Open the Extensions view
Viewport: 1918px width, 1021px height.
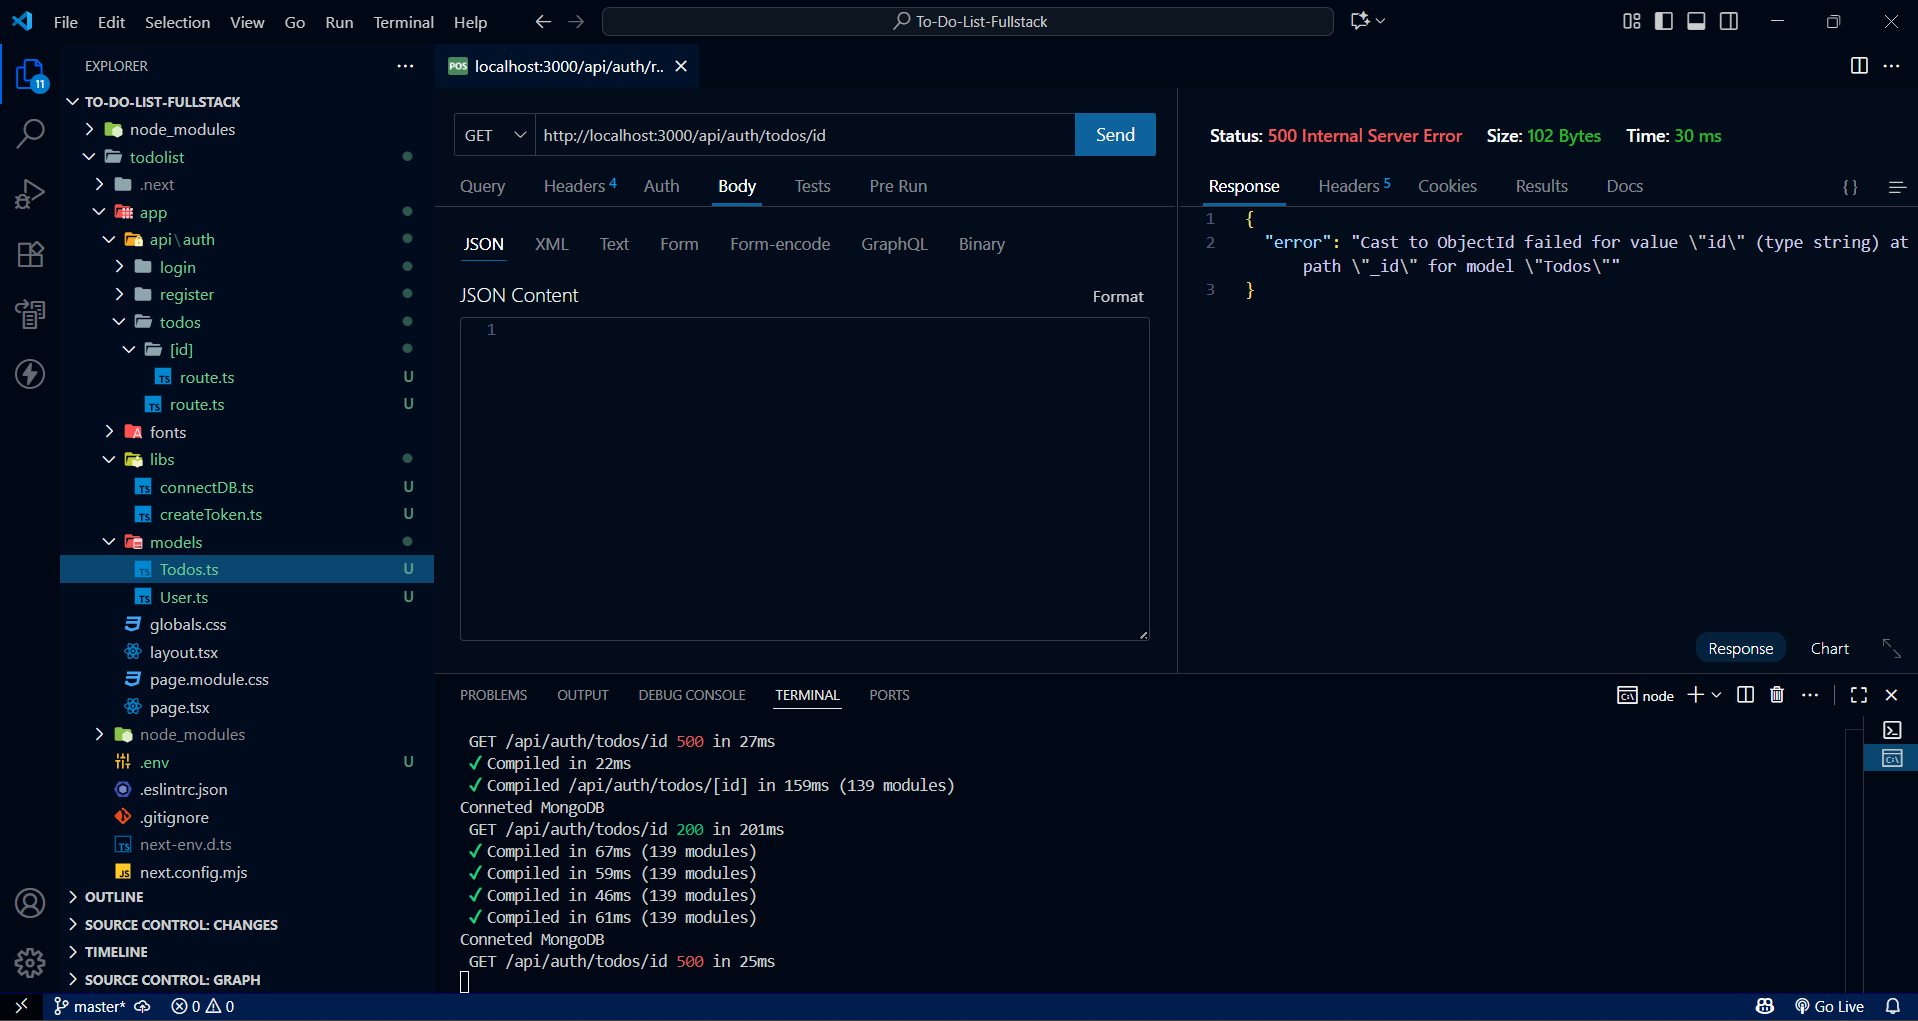pos(30,254)
